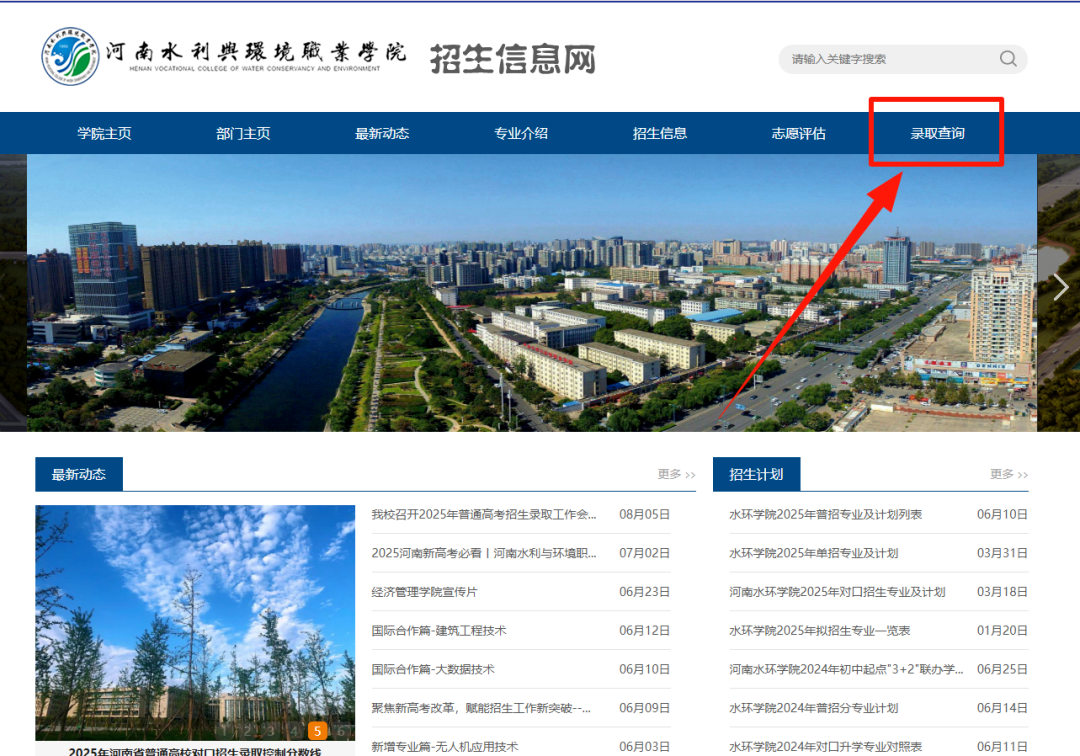The width and height of the screenshot is (1080, 756).
Task: Select slide number 5 indicator
Action: click(318, 731)
